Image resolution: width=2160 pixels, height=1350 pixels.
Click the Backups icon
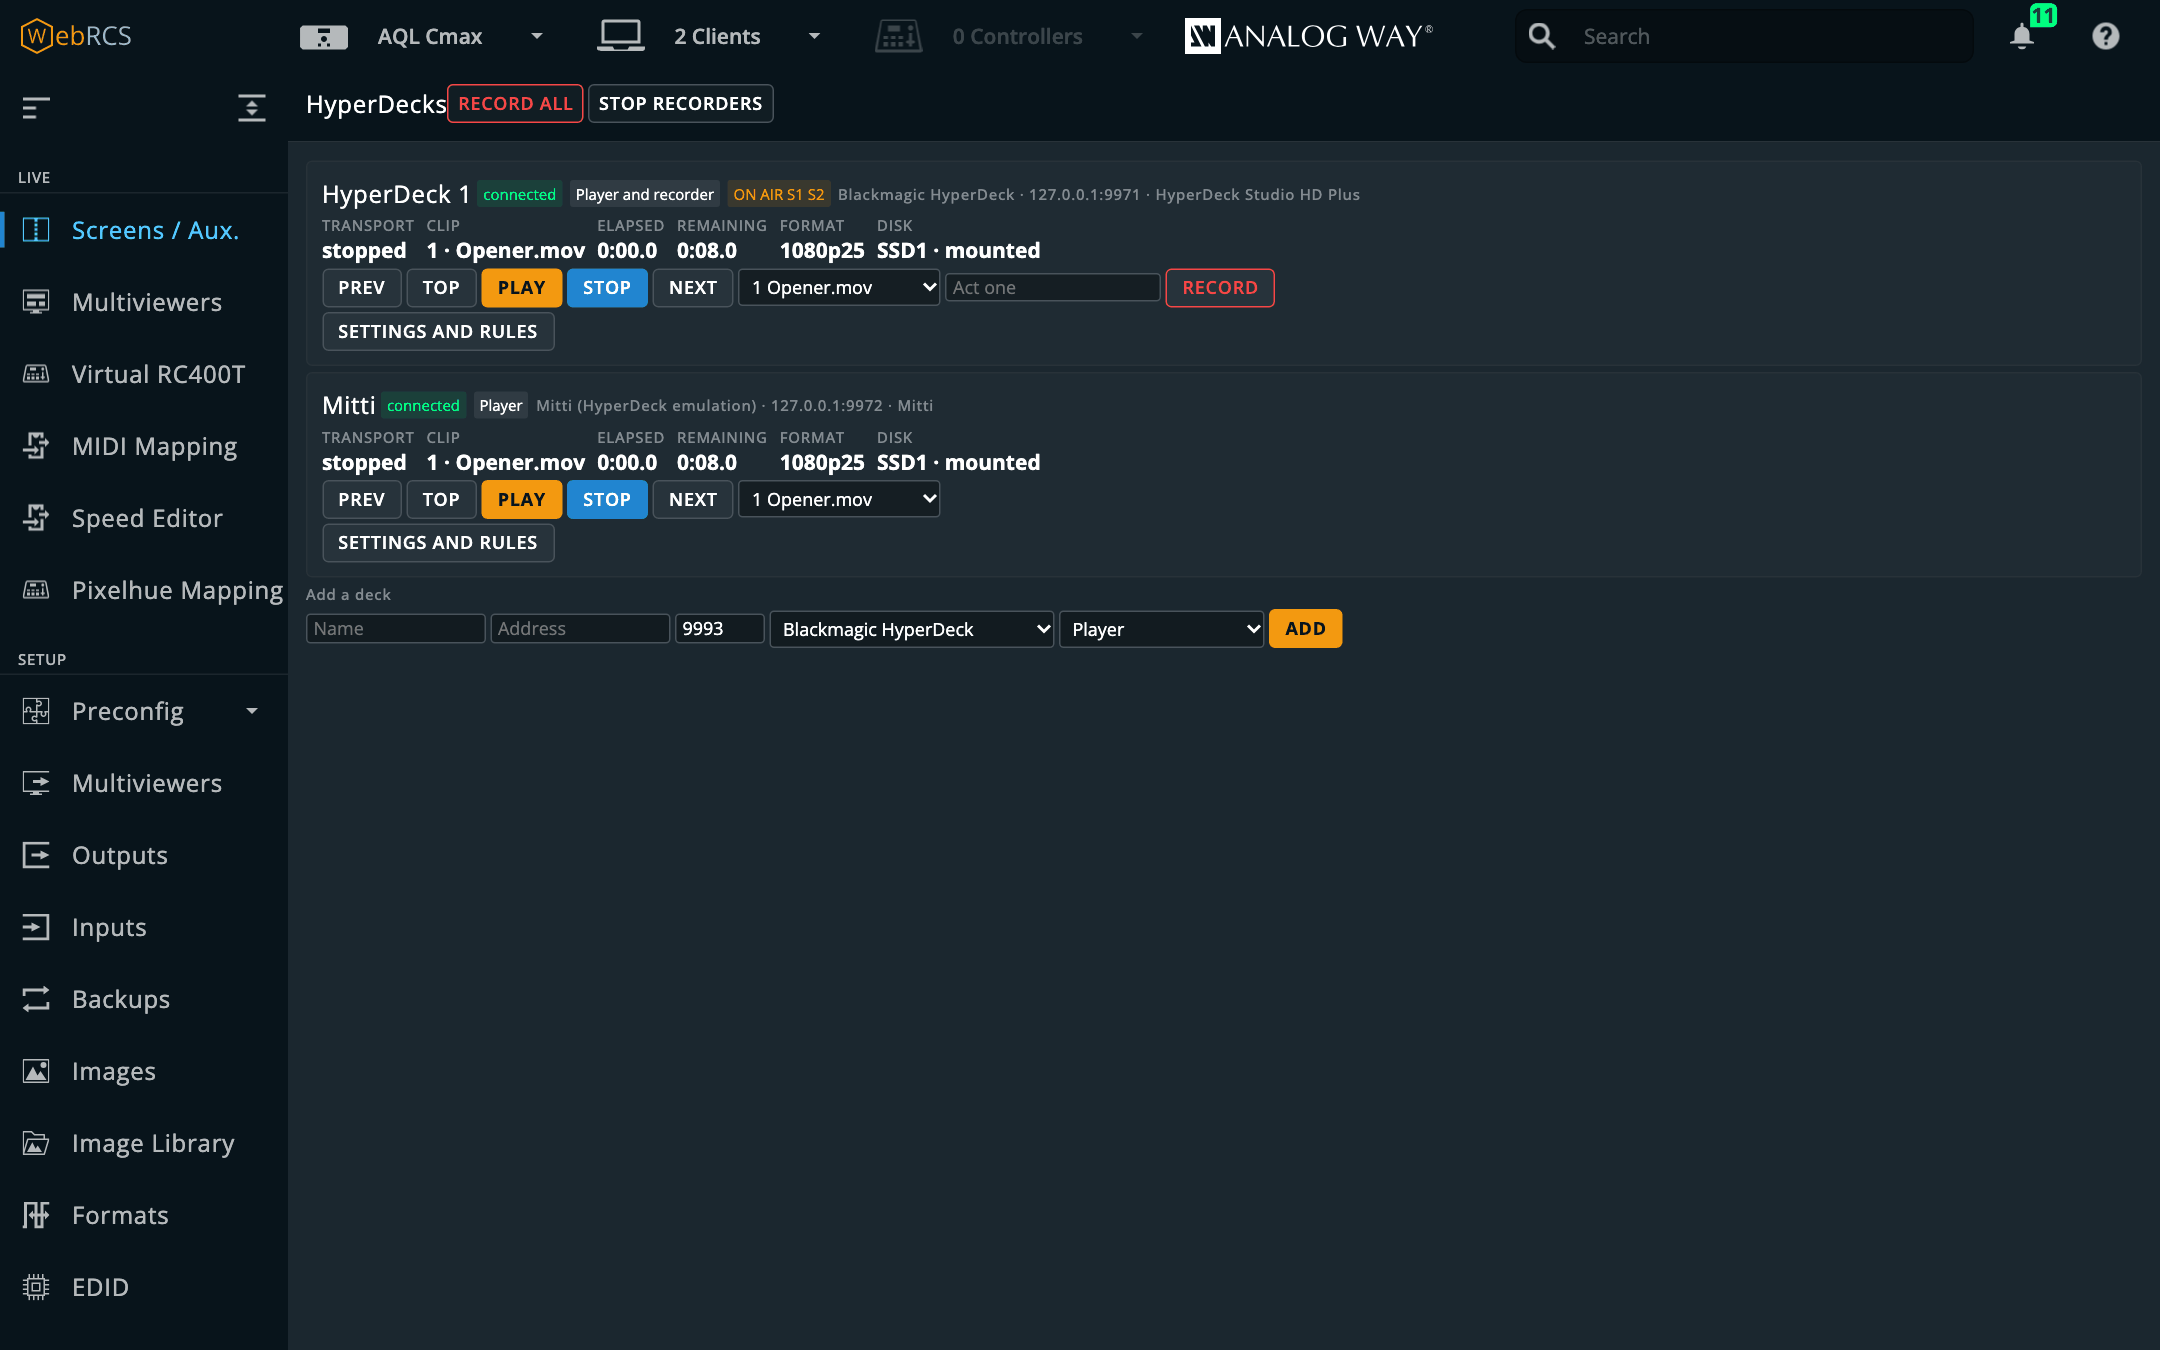[x=36, y=999]
